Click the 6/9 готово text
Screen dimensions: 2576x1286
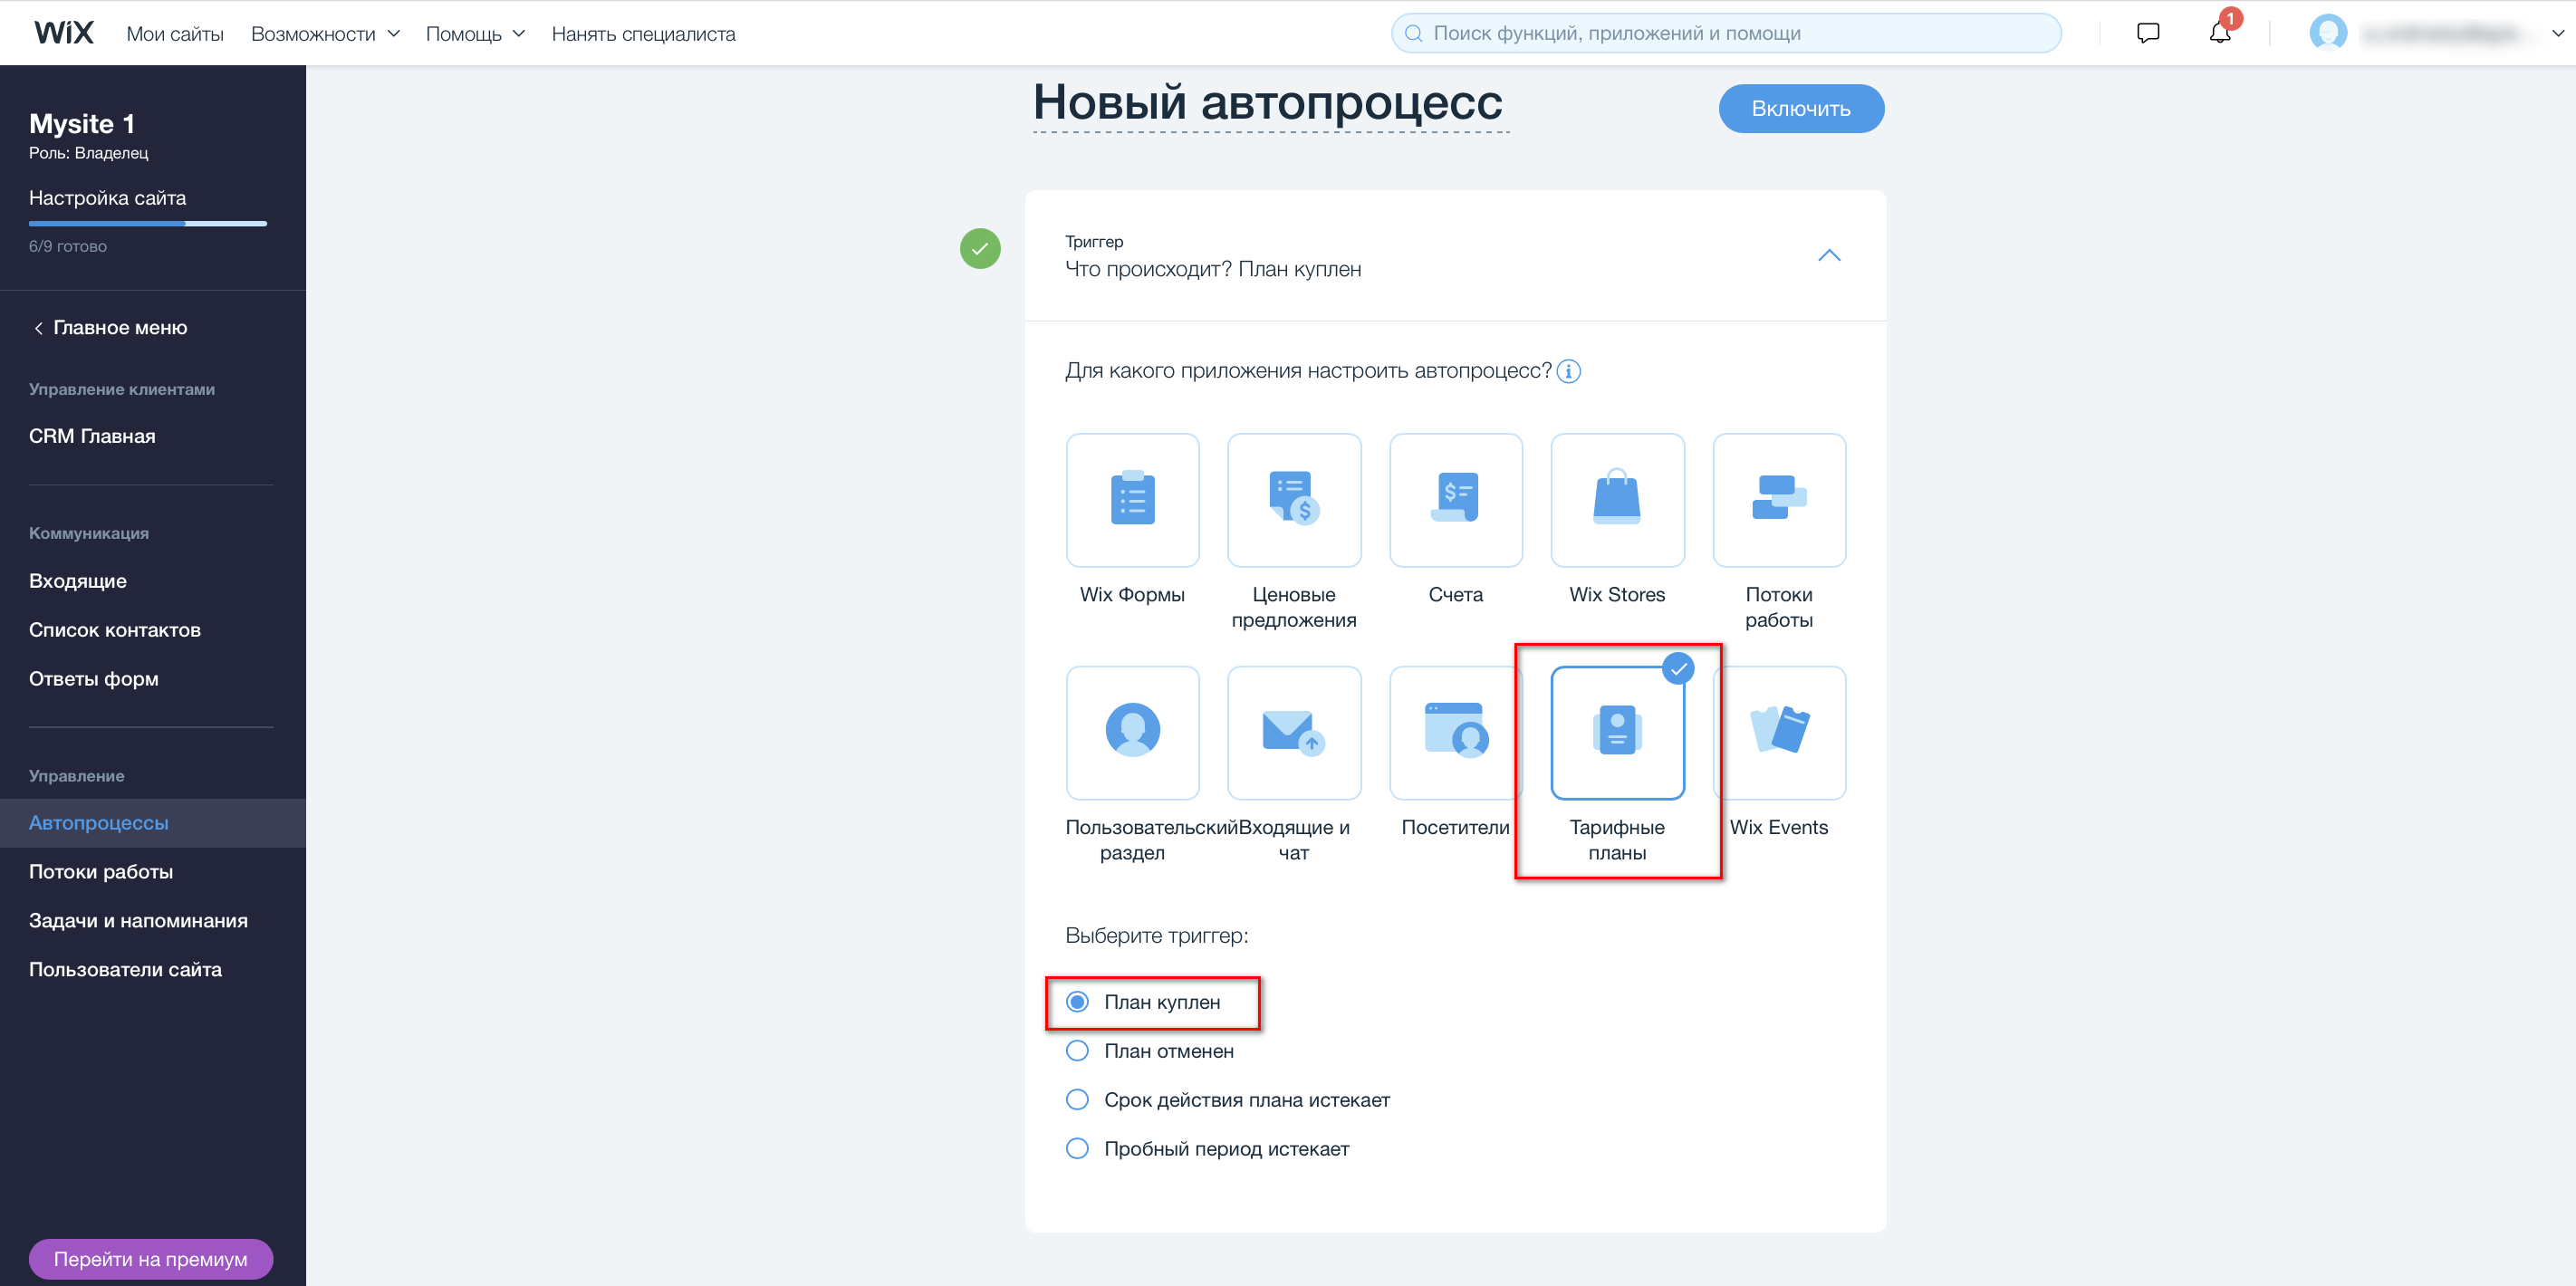pyautogui.click(x=68, y=247)
